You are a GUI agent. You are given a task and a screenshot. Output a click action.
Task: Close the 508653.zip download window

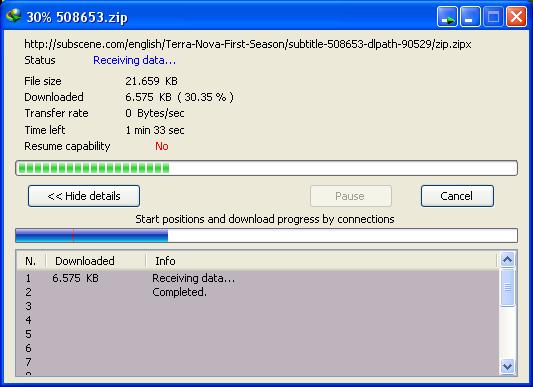pyautogui.click(x=516, y=16)
